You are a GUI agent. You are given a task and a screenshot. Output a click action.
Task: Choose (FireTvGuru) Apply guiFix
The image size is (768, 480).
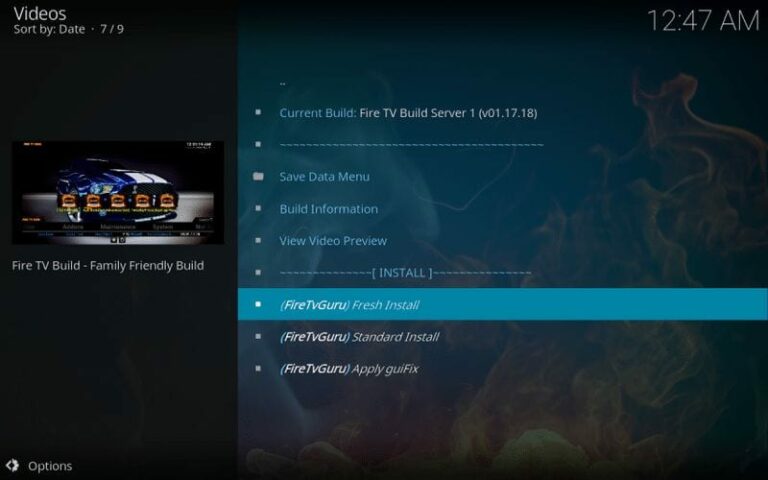tap(503, 368)
